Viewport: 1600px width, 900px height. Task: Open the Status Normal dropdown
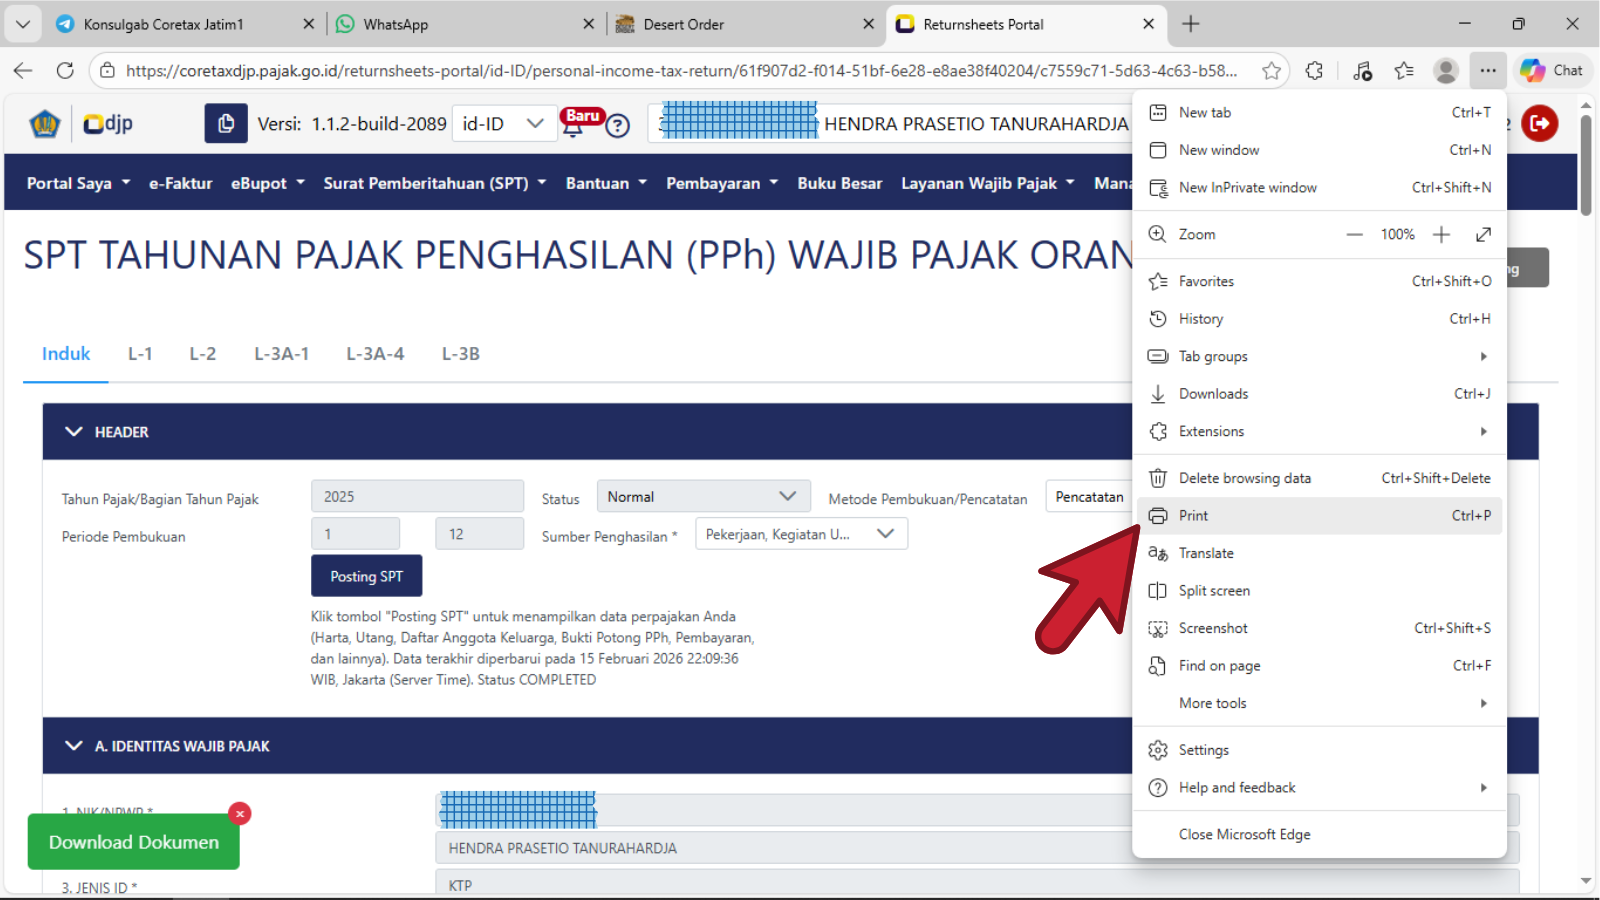(702, 497)
